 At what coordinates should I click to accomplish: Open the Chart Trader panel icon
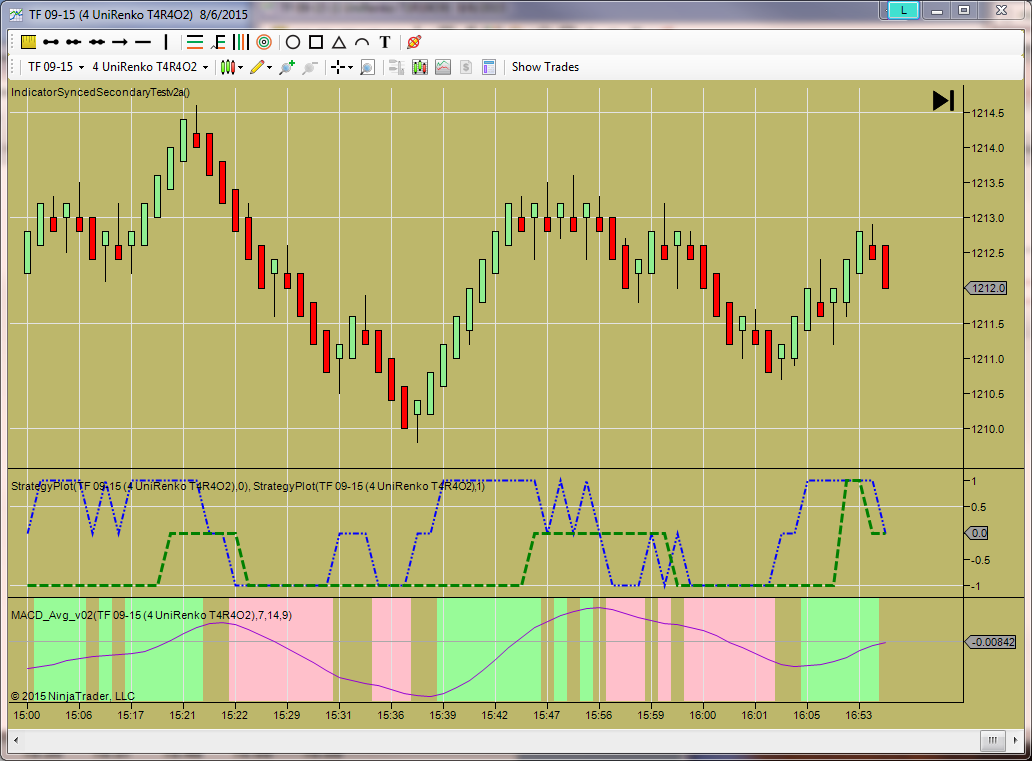[396, 66]
